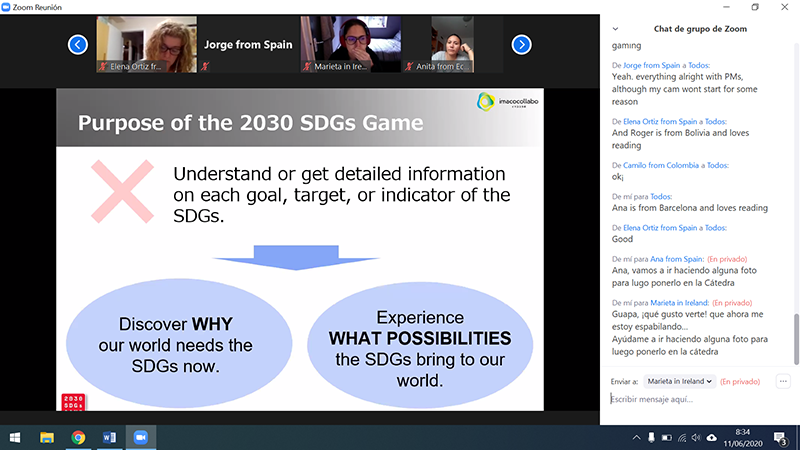Show next participants with right arrow
The height and width of the screenshot is (450, 800).
[521, 45]
